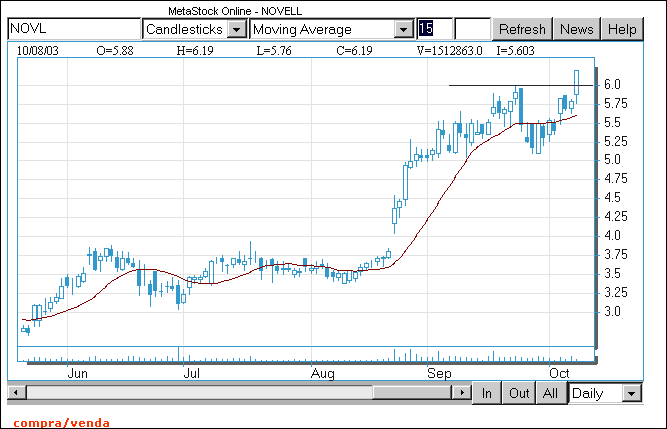This screenshot has width=667, height=429.
Task: Click the indicator value I=5.603
Action: (515, 51)
